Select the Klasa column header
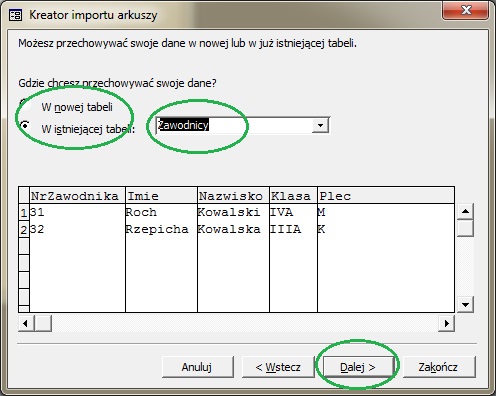Screen dimensions: 496x396 (293, 195)
